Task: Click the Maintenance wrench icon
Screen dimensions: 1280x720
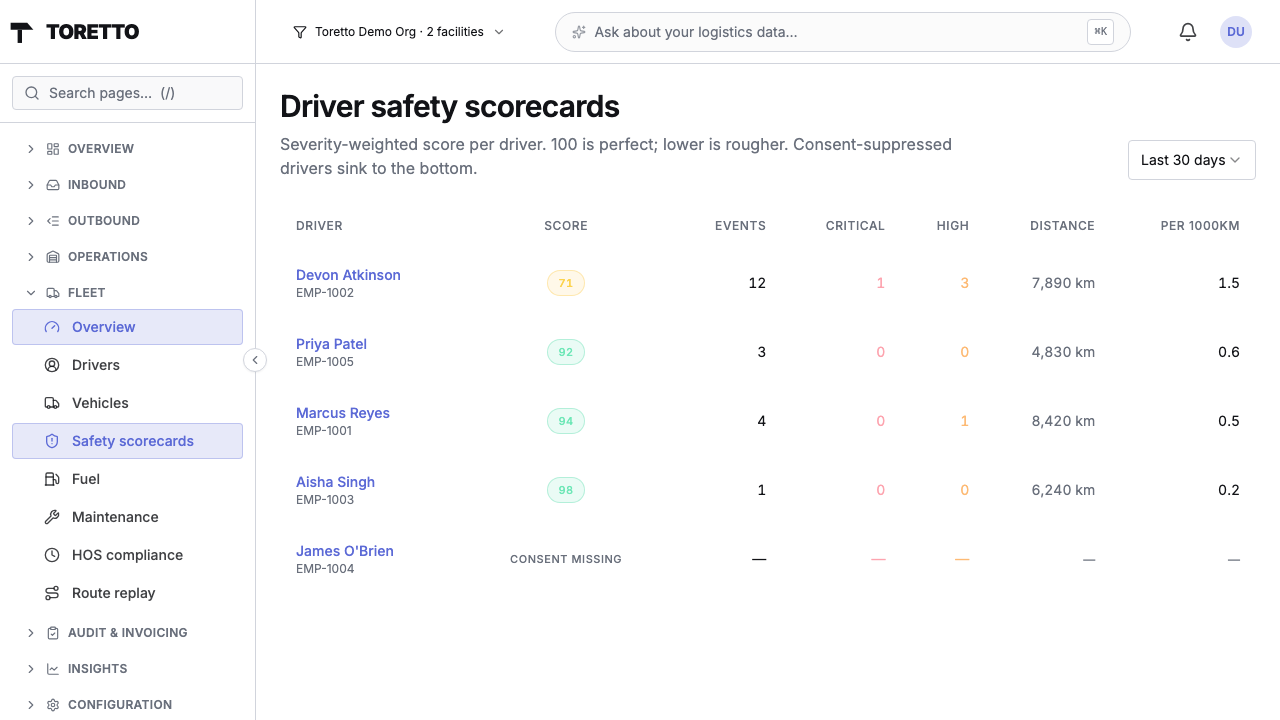Action: (52, 517)
